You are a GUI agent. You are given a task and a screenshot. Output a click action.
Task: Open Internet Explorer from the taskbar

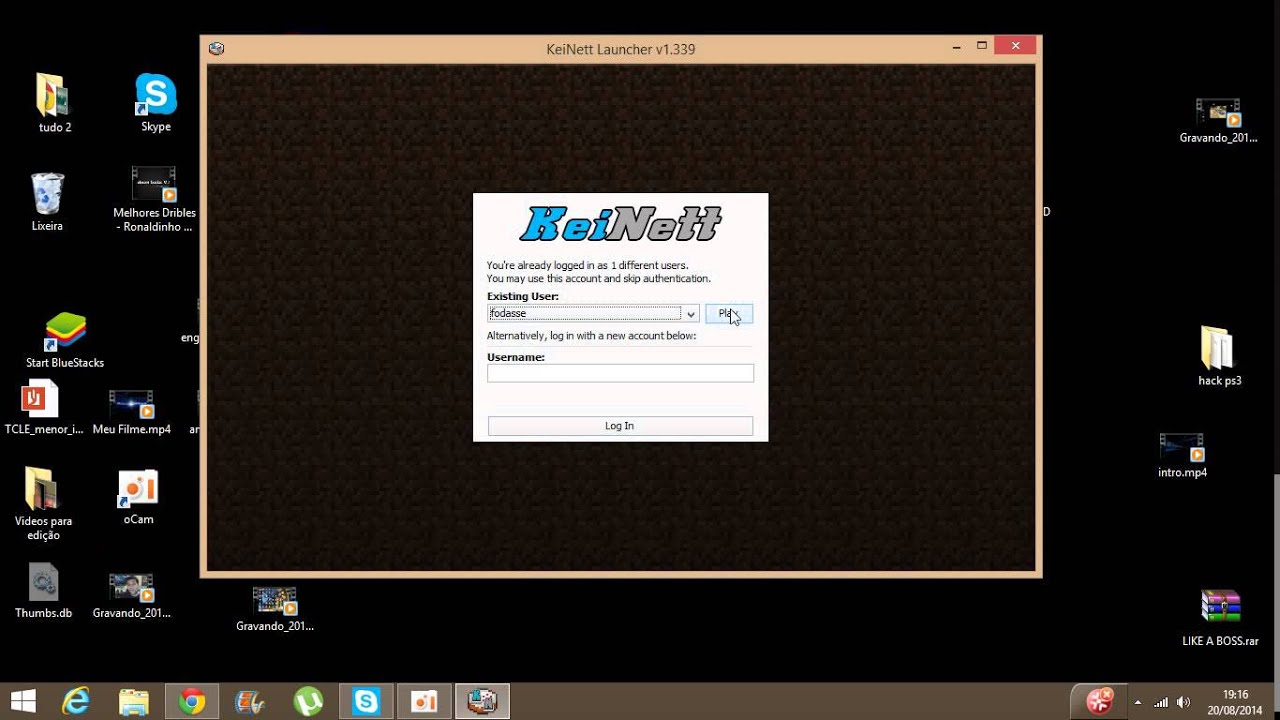point(76,702)
